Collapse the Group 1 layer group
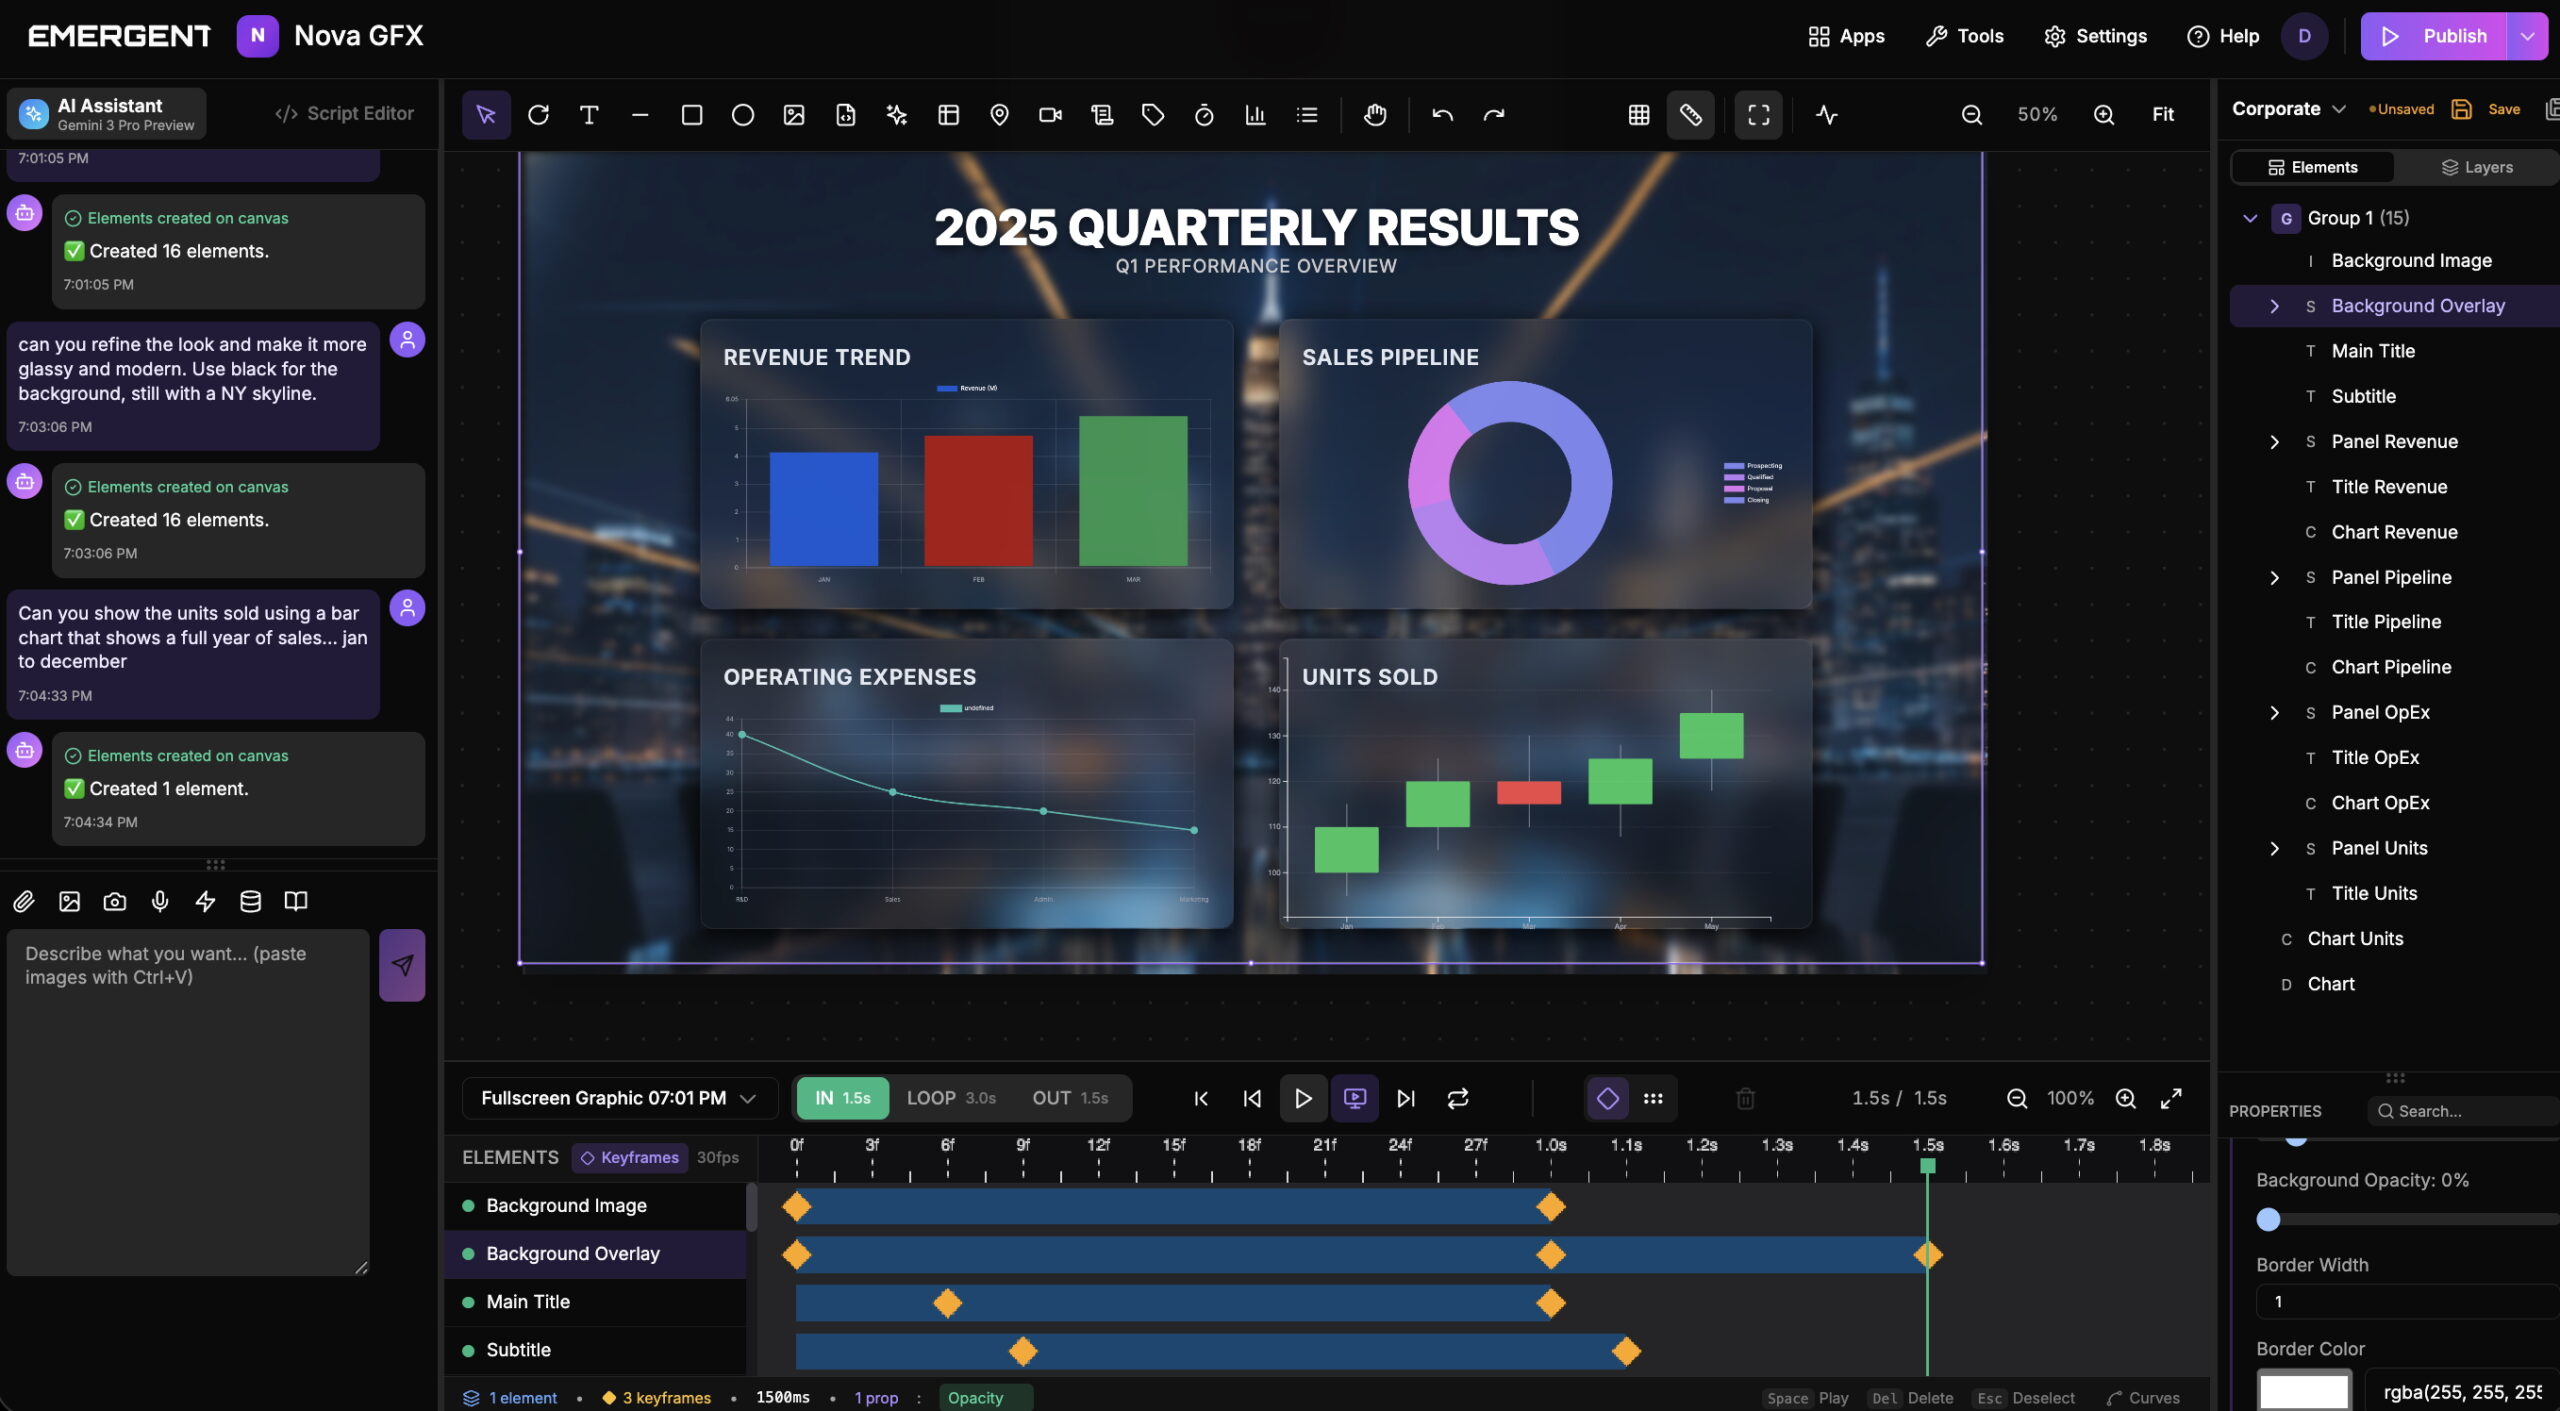The height and width of the screenshot is (1411, 2560). (x=2250, y=217)
